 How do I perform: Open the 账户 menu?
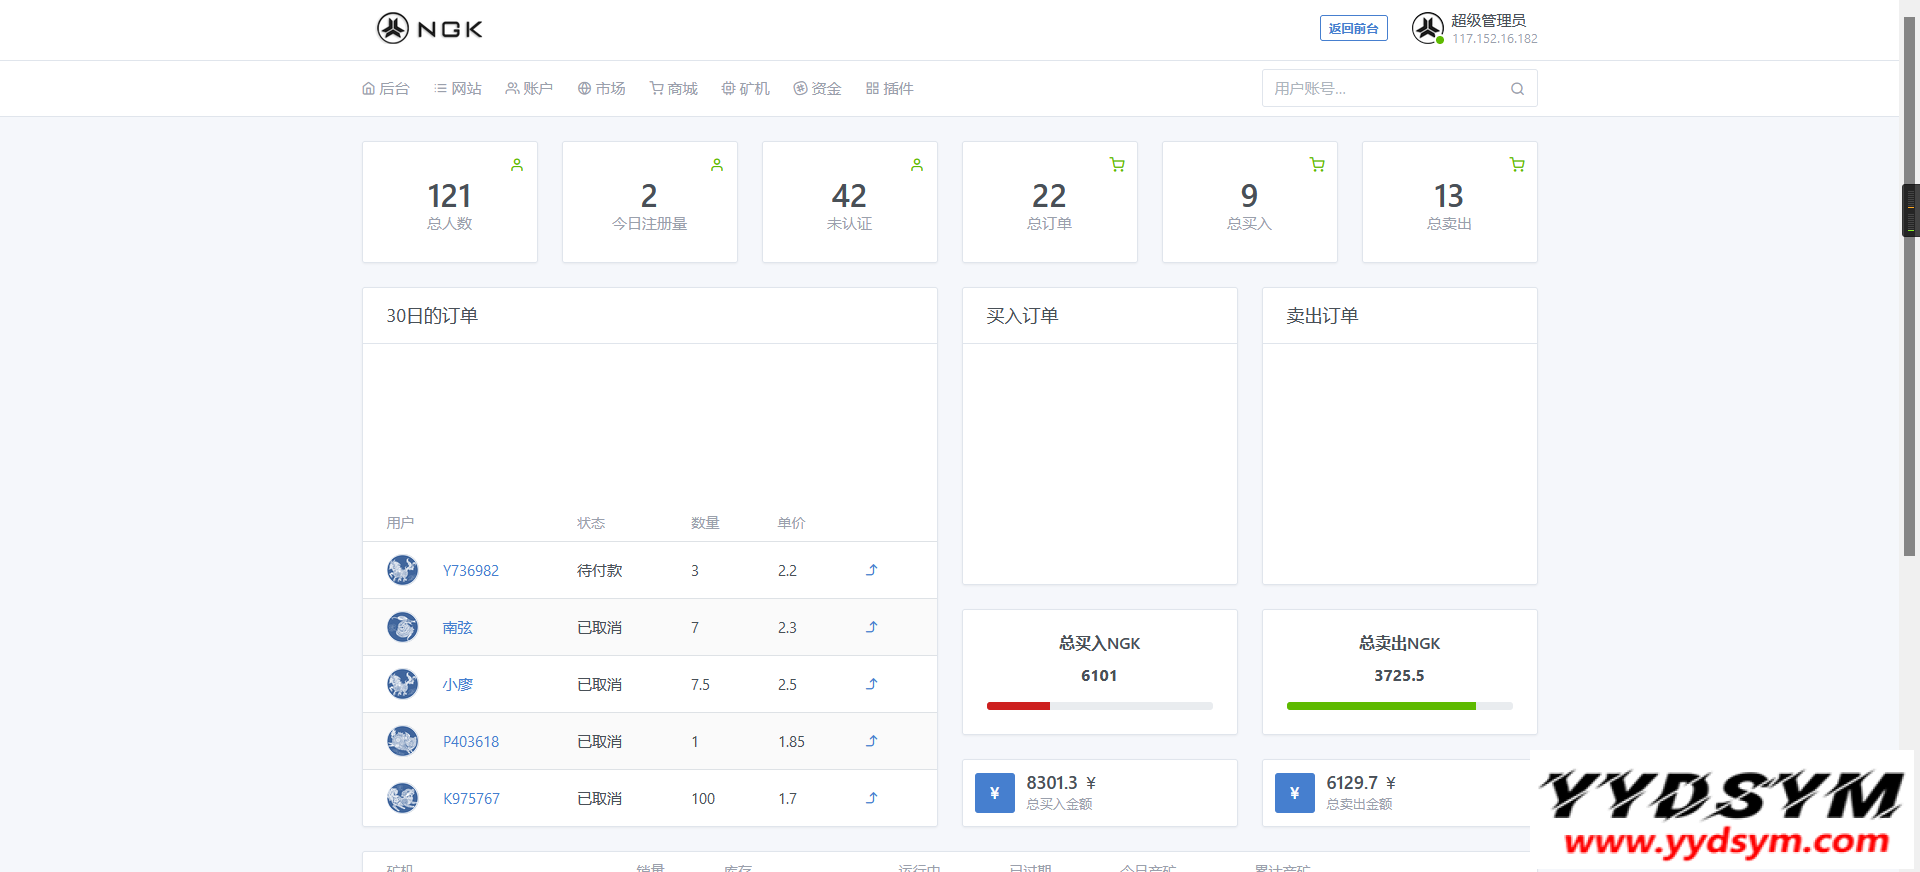(x=529, y=89)
